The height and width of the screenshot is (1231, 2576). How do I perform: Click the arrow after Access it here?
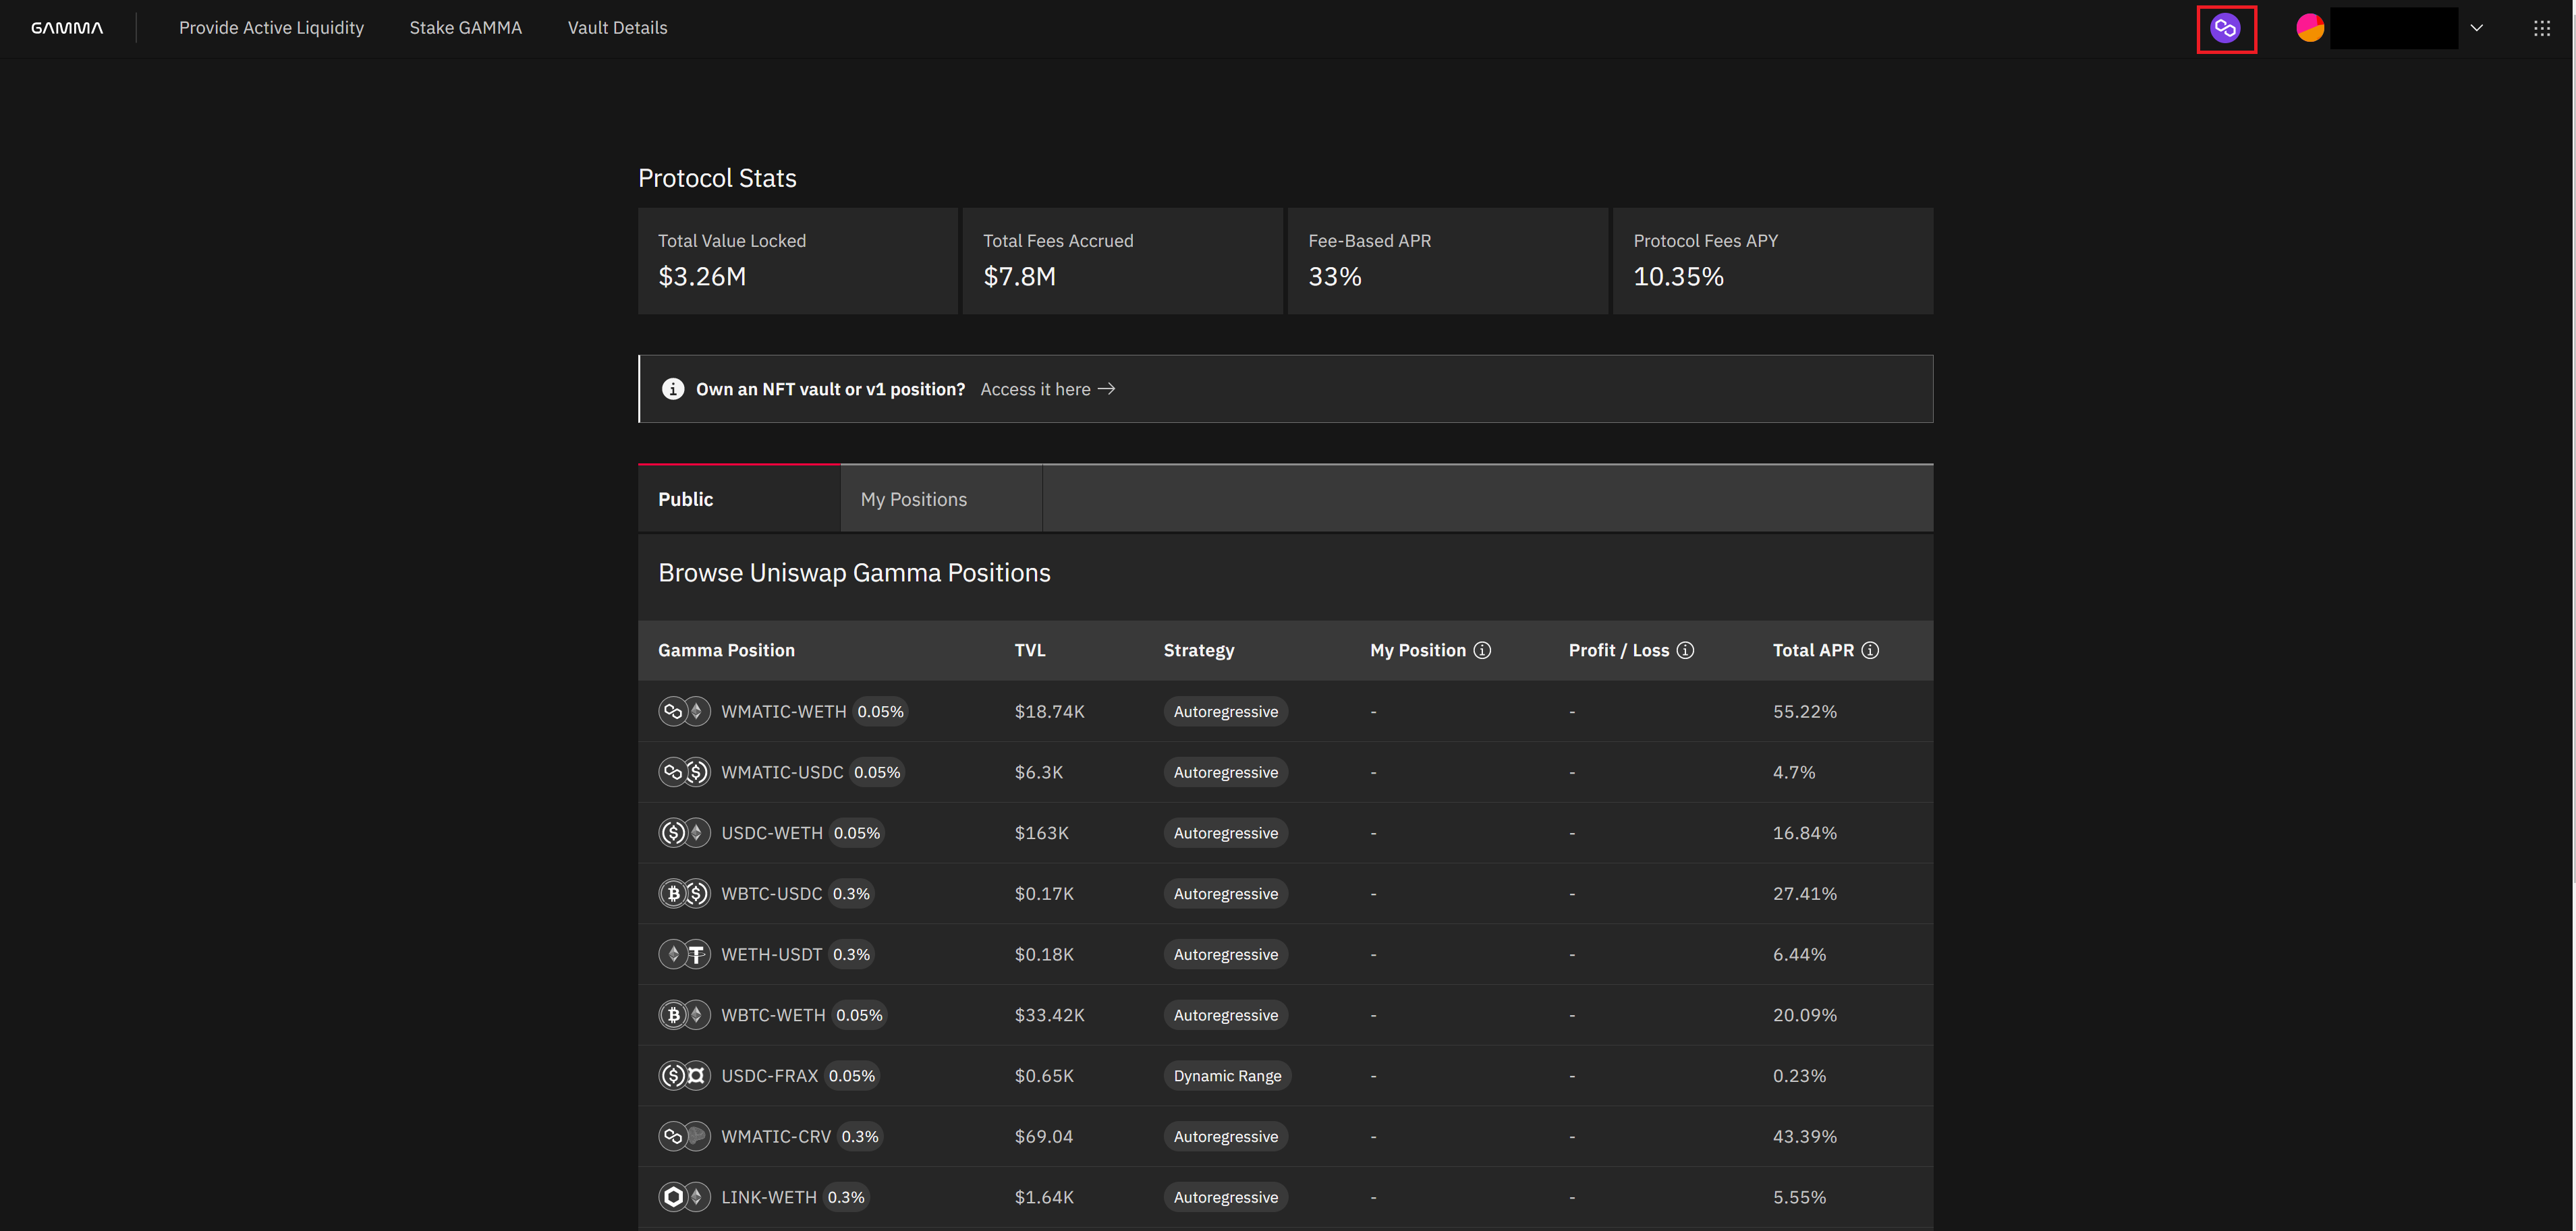(1106, 389)
